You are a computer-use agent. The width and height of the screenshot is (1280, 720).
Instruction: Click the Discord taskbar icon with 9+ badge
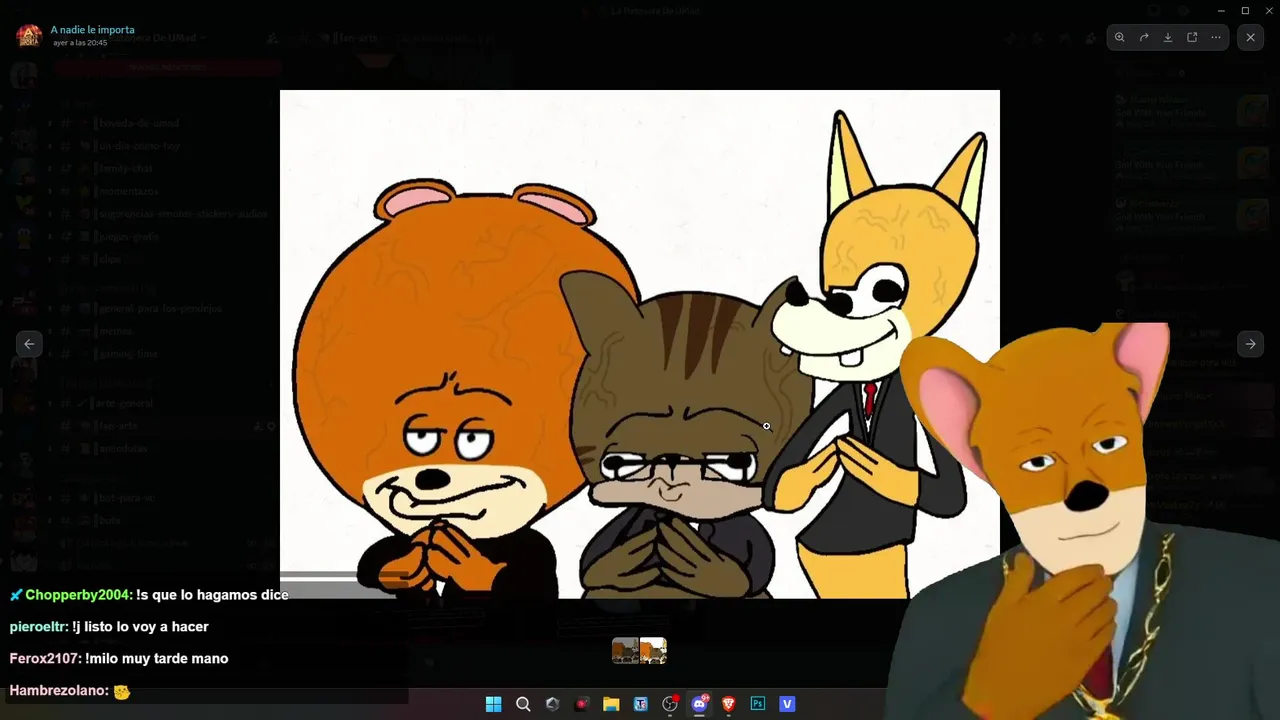click(x=699, y=704)
